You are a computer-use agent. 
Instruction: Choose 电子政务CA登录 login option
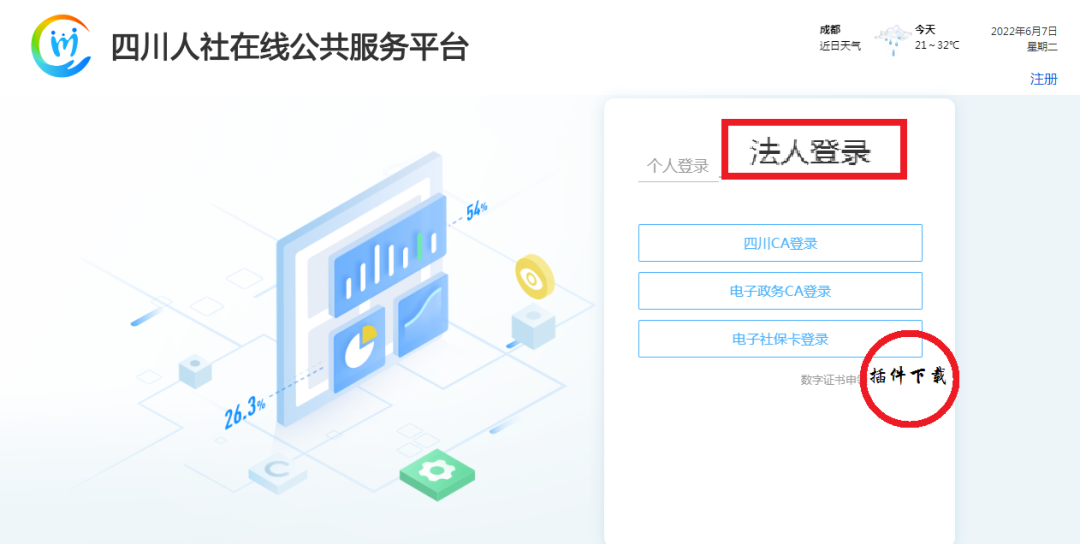(780, 291)
